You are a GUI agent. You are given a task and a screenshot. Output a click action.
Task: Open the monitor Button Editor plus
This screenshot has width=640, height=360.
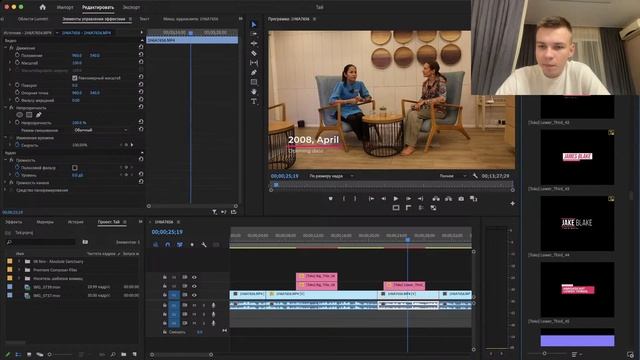pos(512,203)
